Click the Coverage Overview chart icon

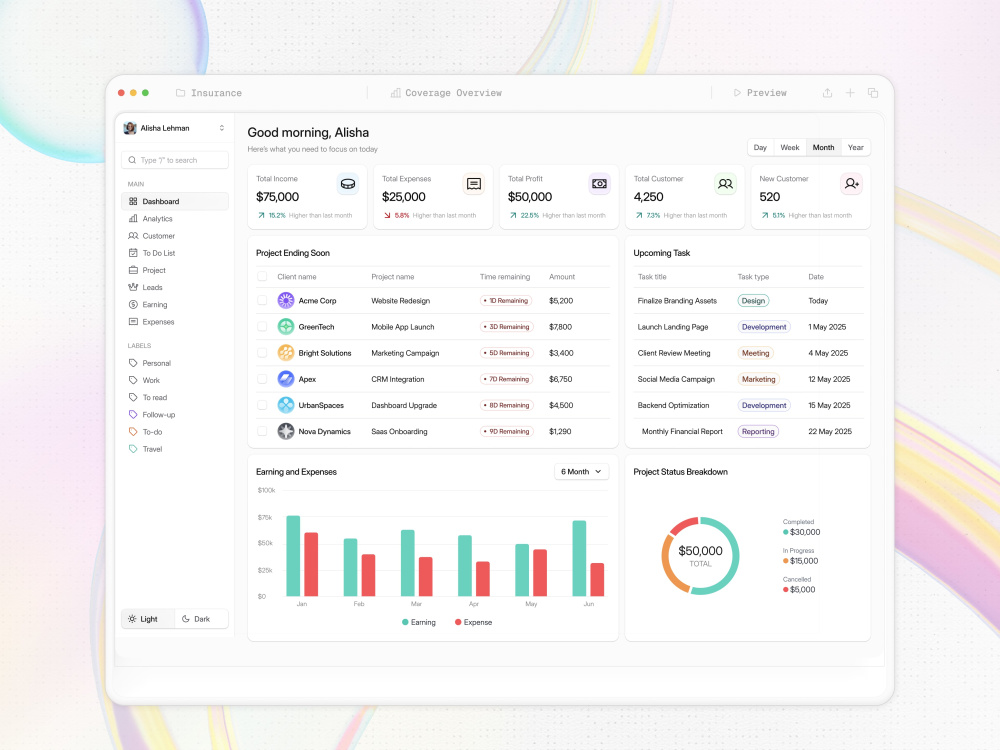point(395,93)
